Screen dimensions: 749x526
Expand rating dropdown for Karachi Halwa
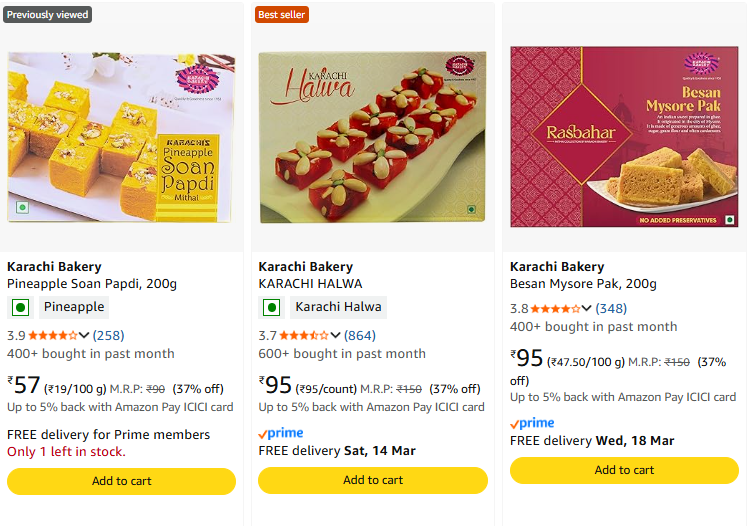tap(336, 336)
